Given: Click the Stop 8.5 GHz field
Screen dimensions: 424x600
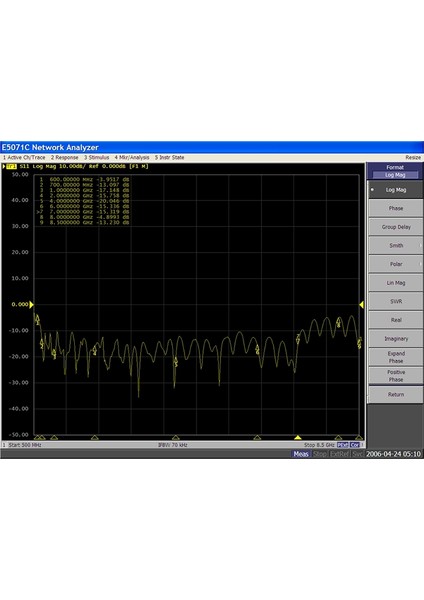Looking at the screenshot, I should click(319, 445).
